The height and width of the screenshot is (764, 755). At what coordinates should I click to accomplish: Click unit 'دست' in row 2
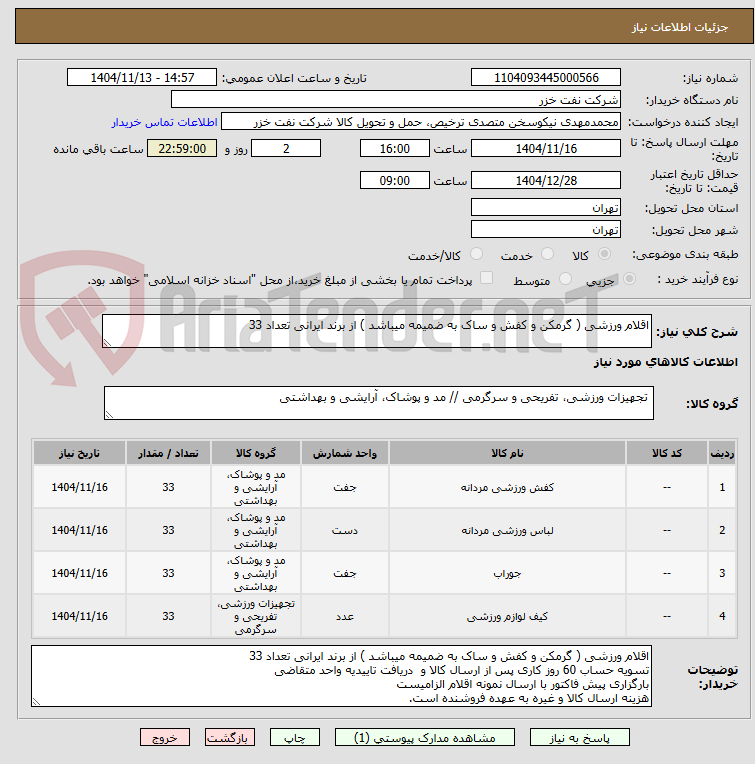[x=345, y=530]
